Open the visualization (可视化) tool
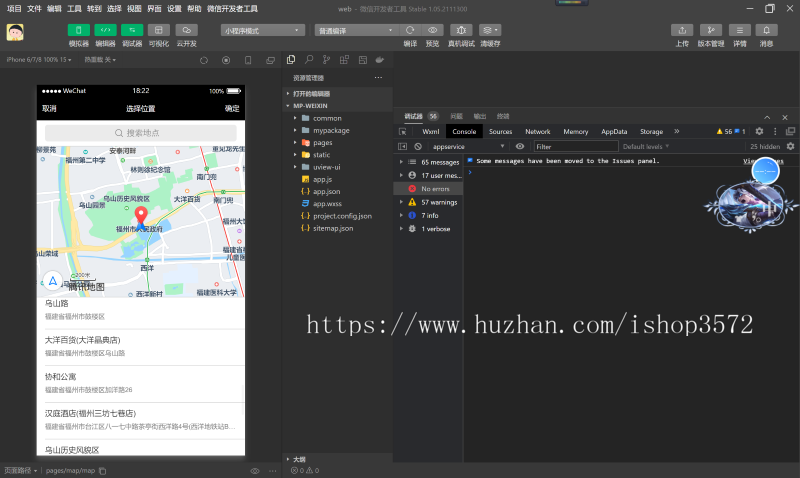This screenshot has height=478, width=800. 159,30
